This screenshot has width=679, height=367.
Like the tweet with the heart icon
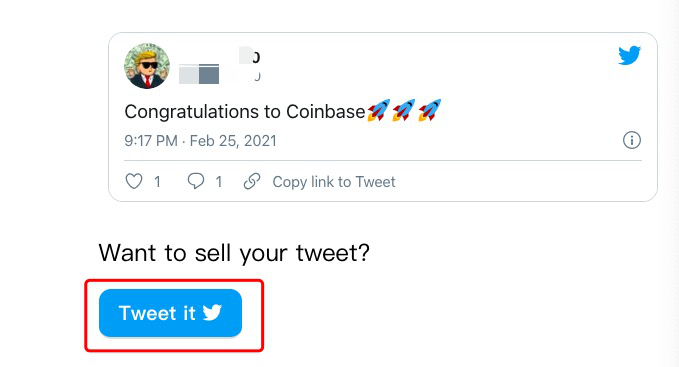[x=134, y=181]
